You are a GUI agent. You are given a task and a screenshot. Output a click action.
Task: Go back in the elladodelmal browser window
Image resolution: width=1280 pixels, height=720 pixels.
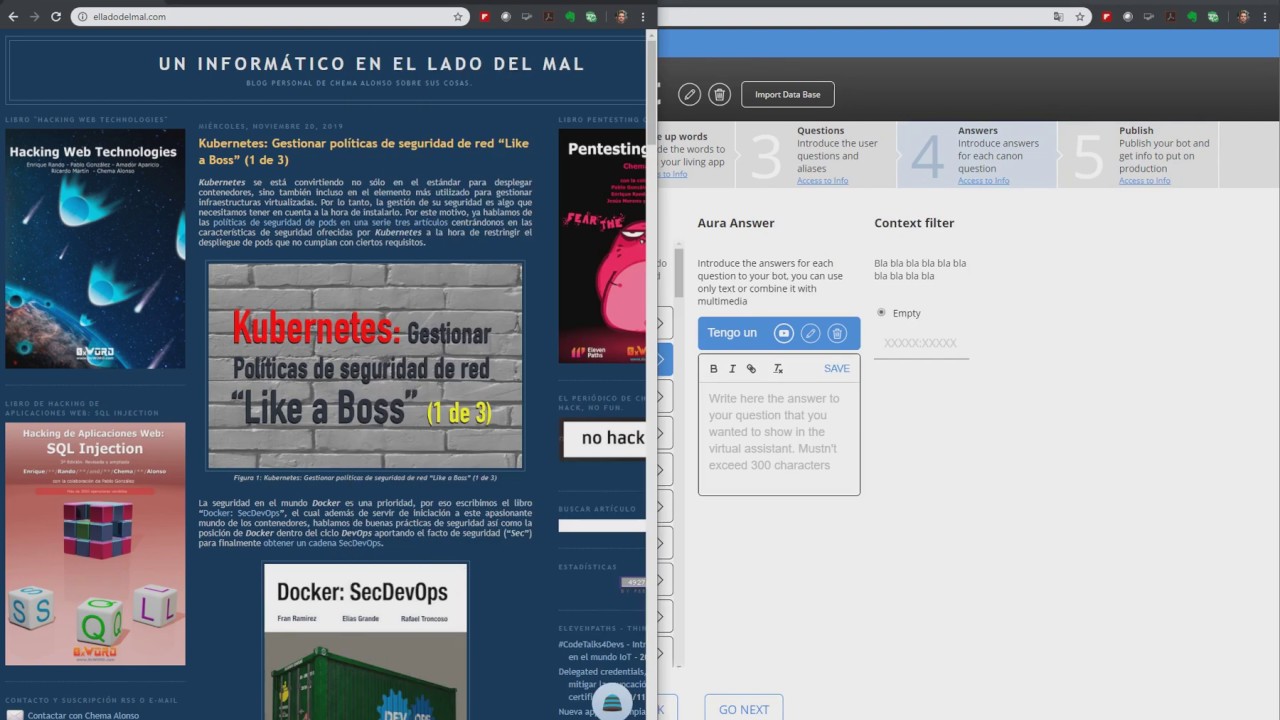click(14, 17)
